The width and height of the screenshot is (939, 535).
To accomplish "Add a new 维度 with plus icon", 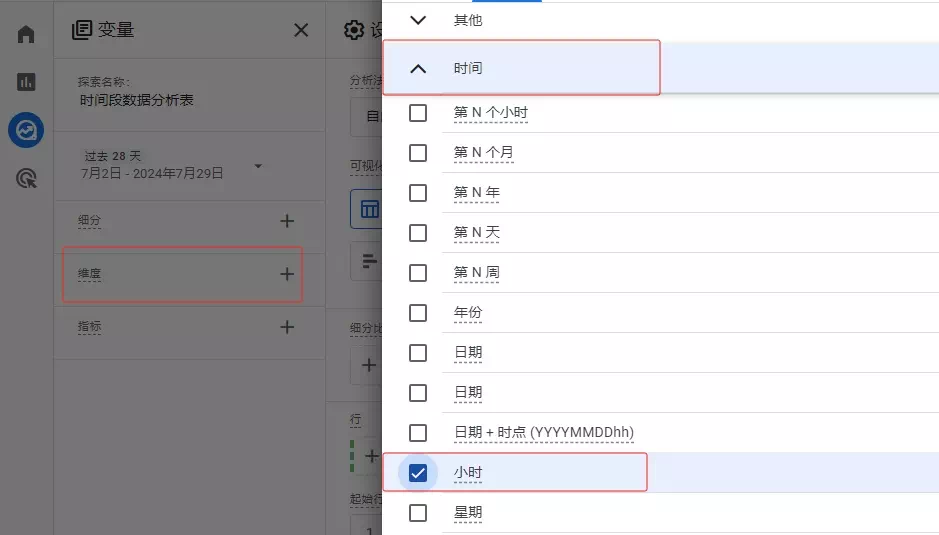I will [287, 273].
